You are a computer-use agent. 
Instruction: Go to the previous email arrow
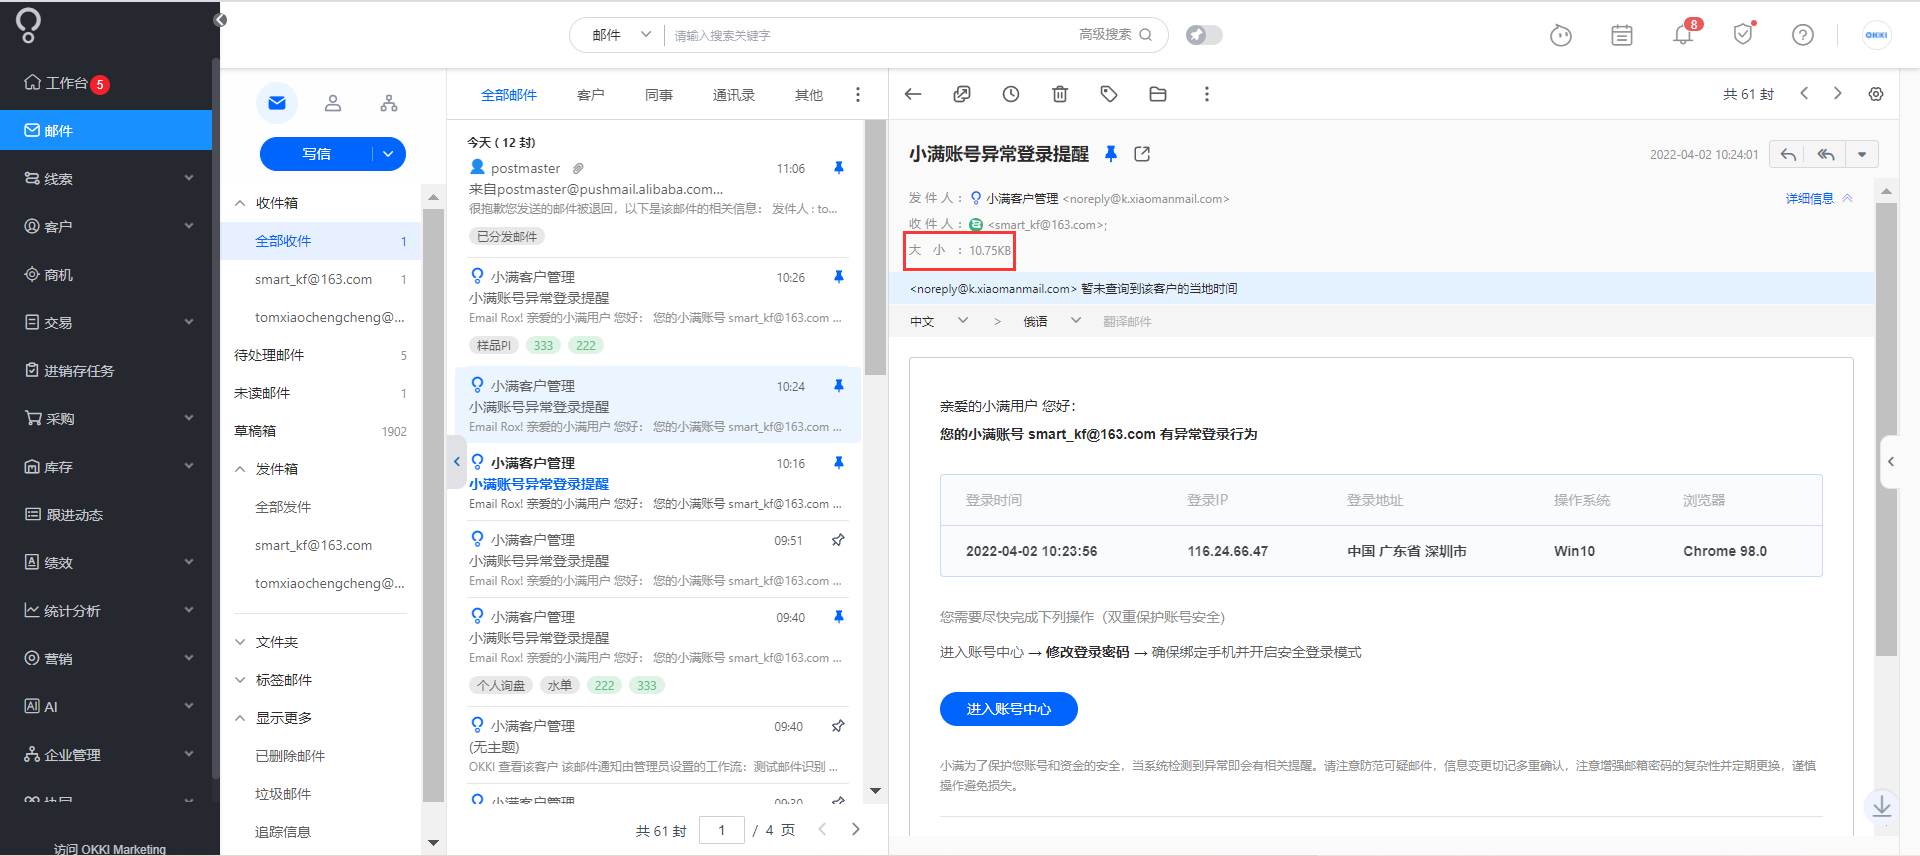point(1804,93)
